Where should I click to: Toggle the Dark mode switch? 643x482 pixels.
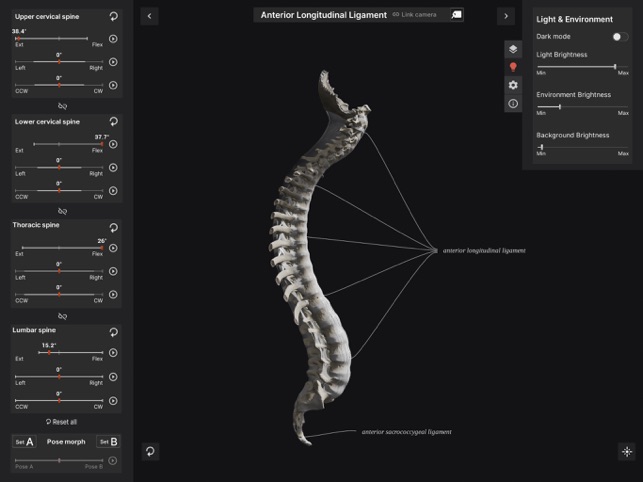pos(619,36)
